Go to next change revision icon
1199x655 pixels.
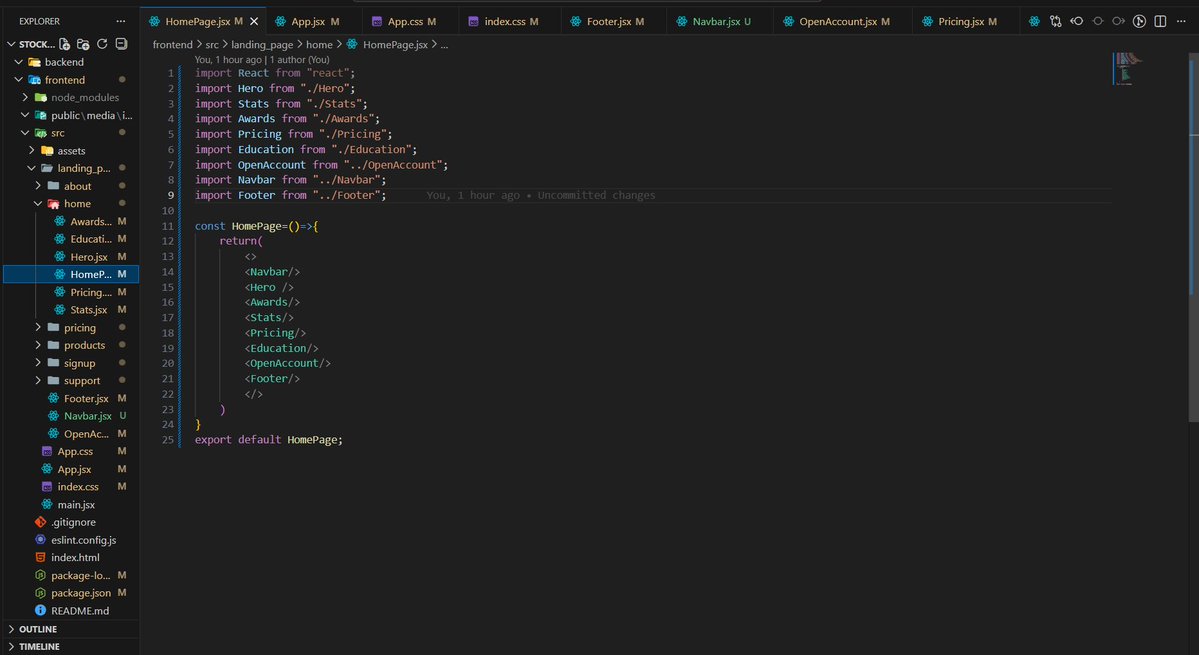[1118, 21]
